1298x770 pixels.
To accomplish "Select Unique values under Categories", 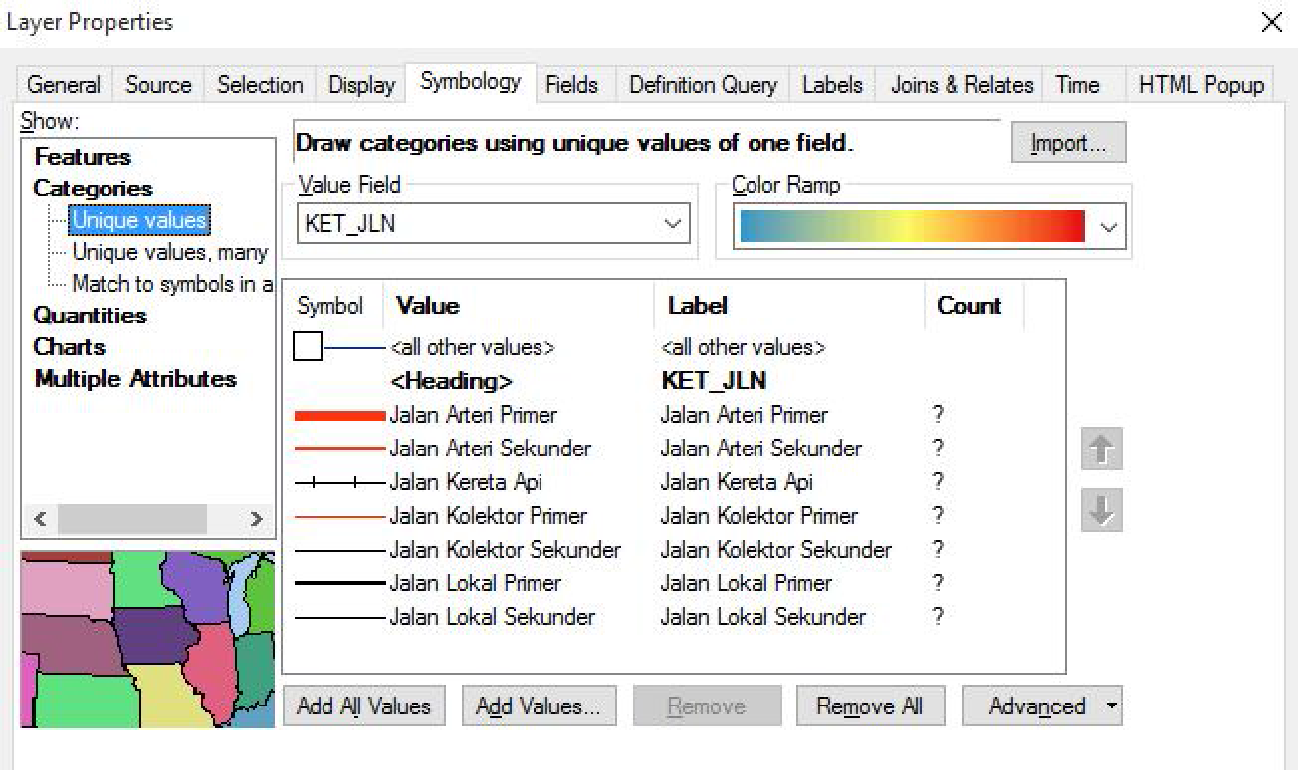I will pyautogui.click(x=140, y=220).
